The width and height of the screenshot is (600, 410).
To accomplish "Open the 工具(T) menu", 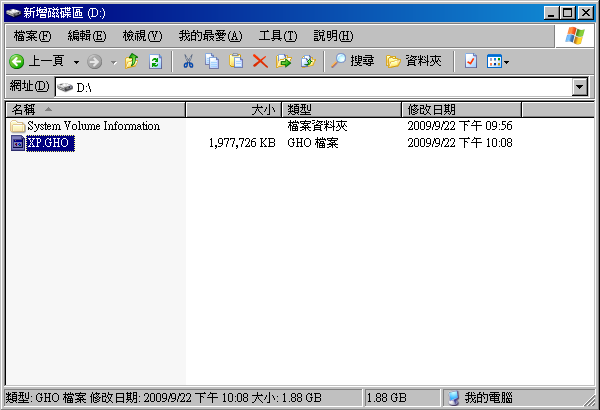I will (x=278, y=36).
